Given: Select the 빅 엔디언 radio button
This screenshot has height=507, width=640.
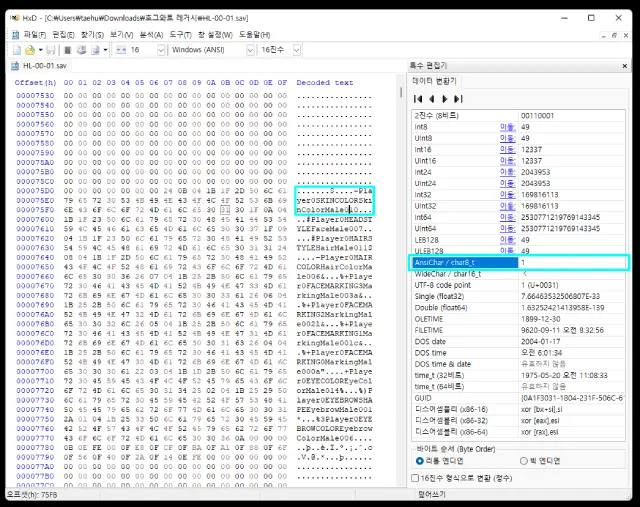Looking at the screenshot, I should point(524,461).
